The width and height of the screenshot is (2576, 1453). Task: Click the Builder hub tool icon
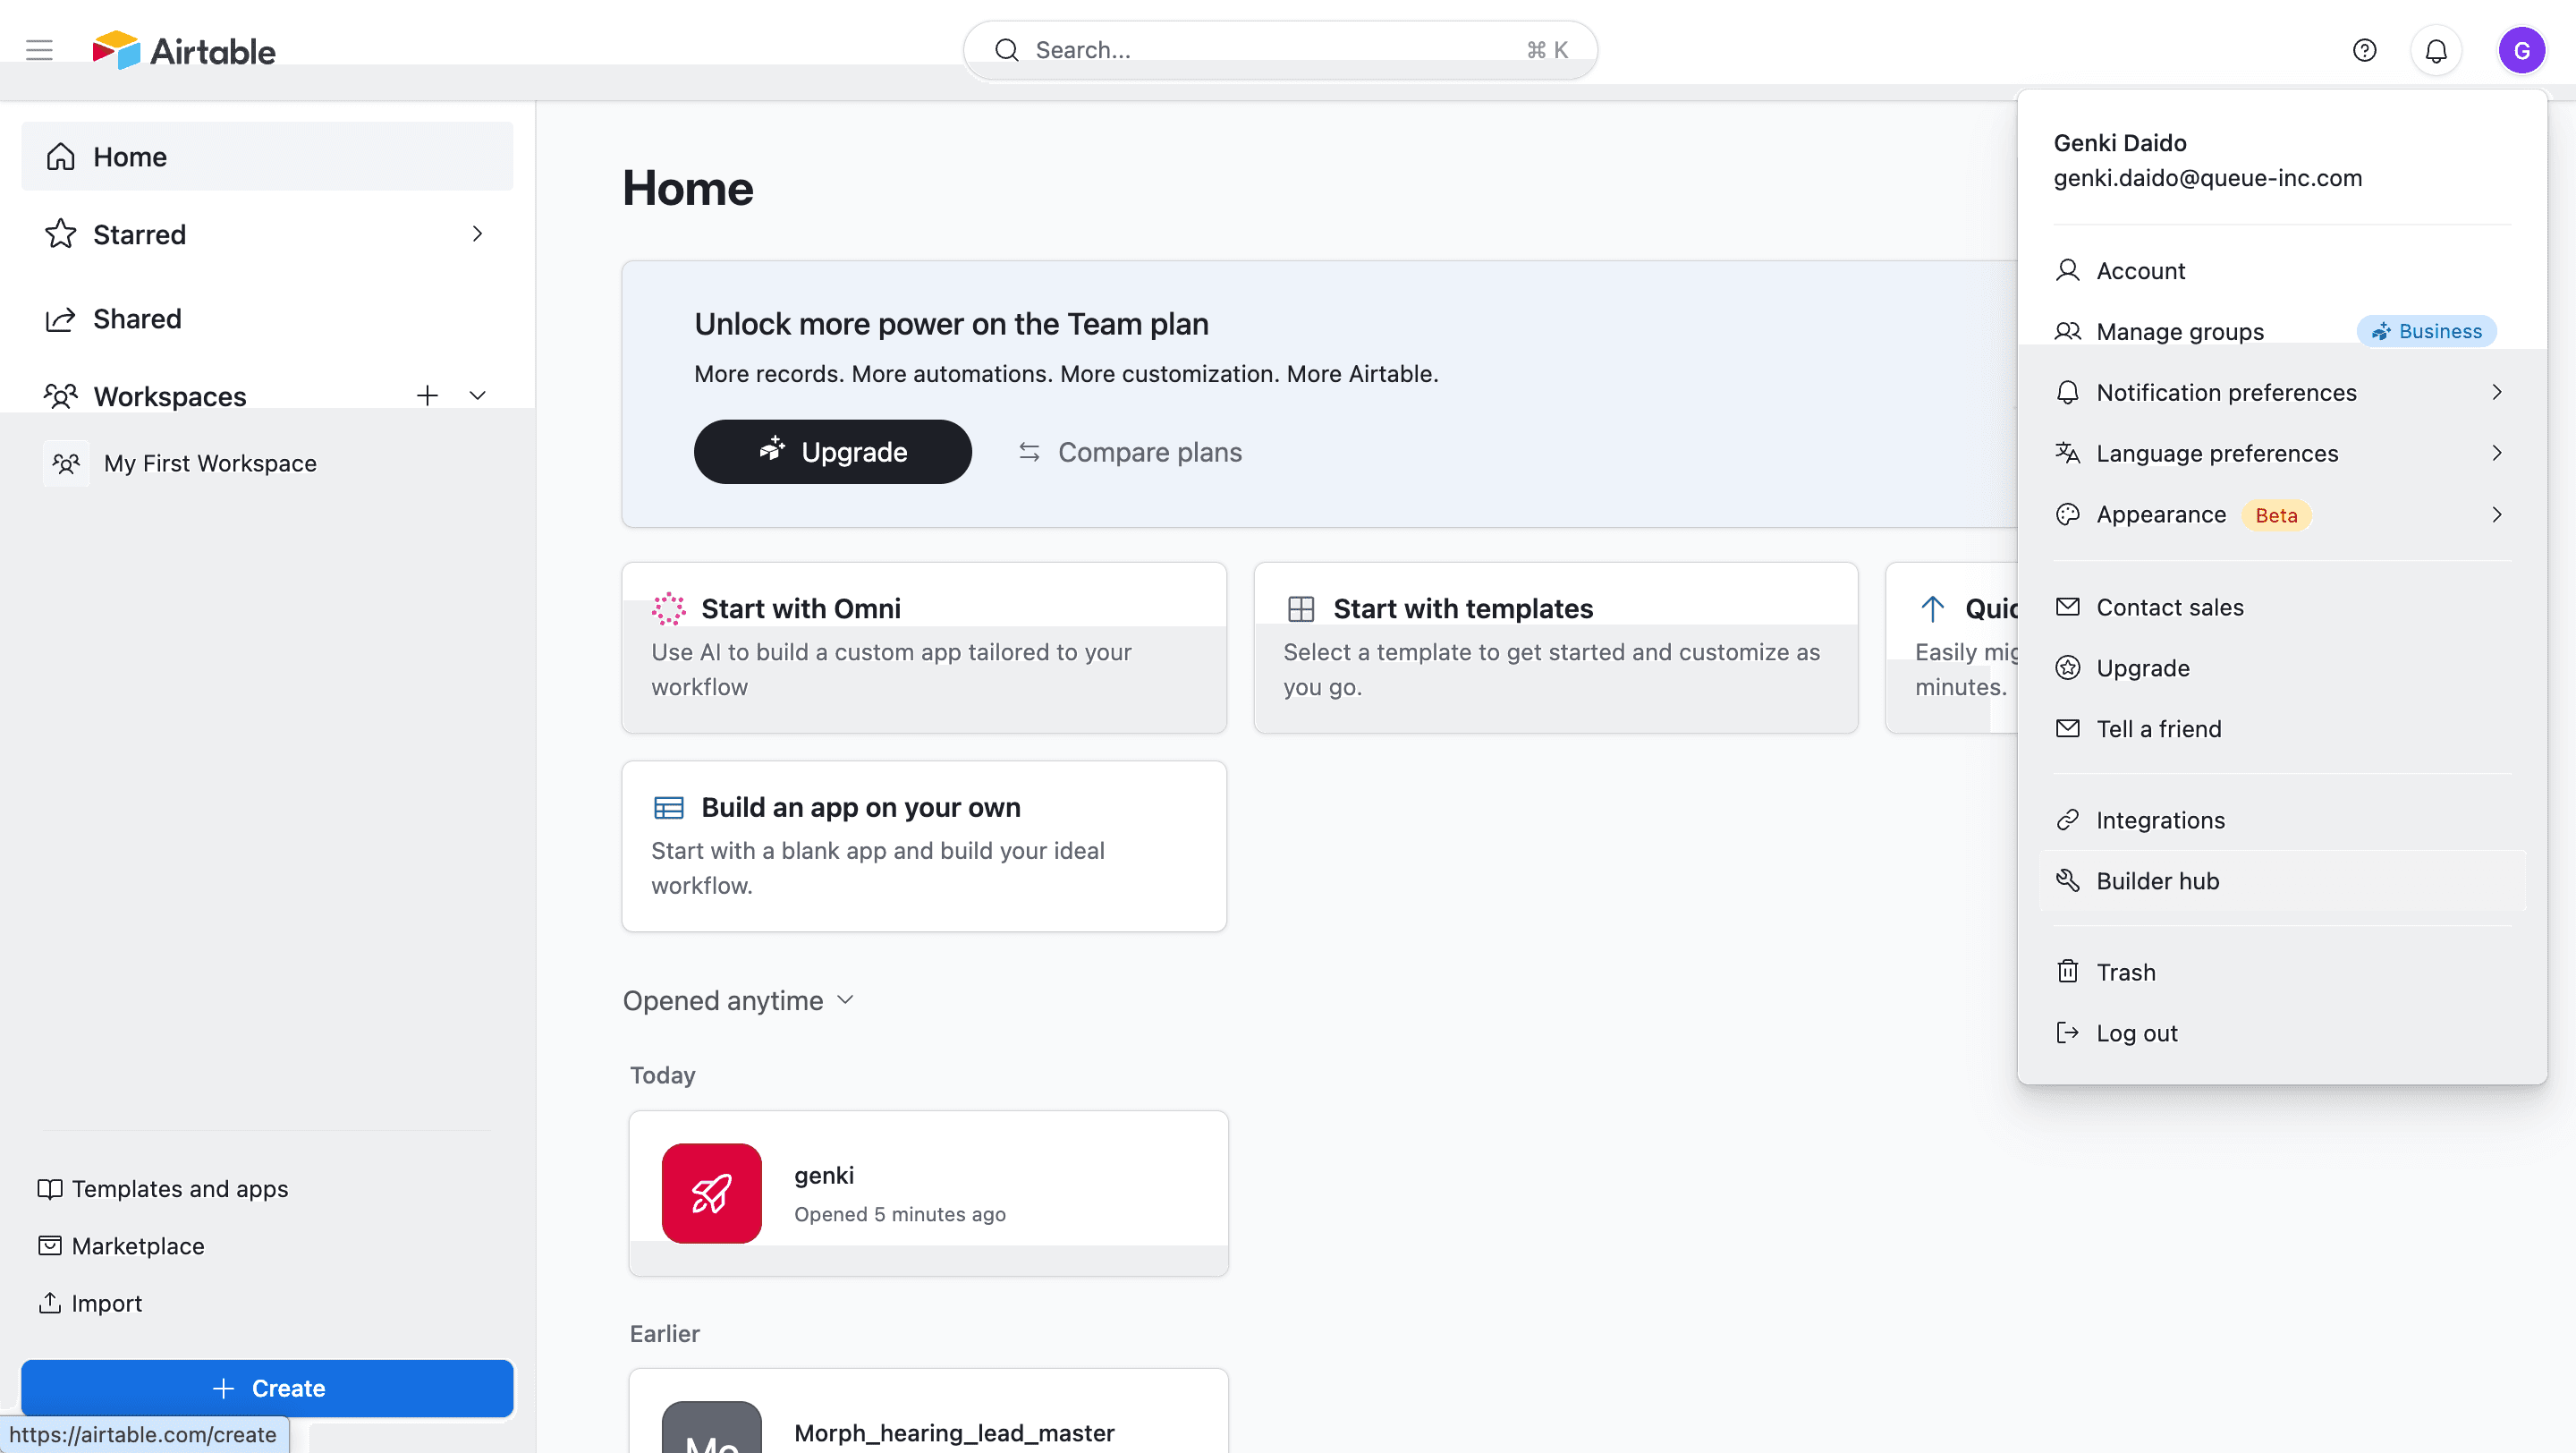[x=2067, y=880]
